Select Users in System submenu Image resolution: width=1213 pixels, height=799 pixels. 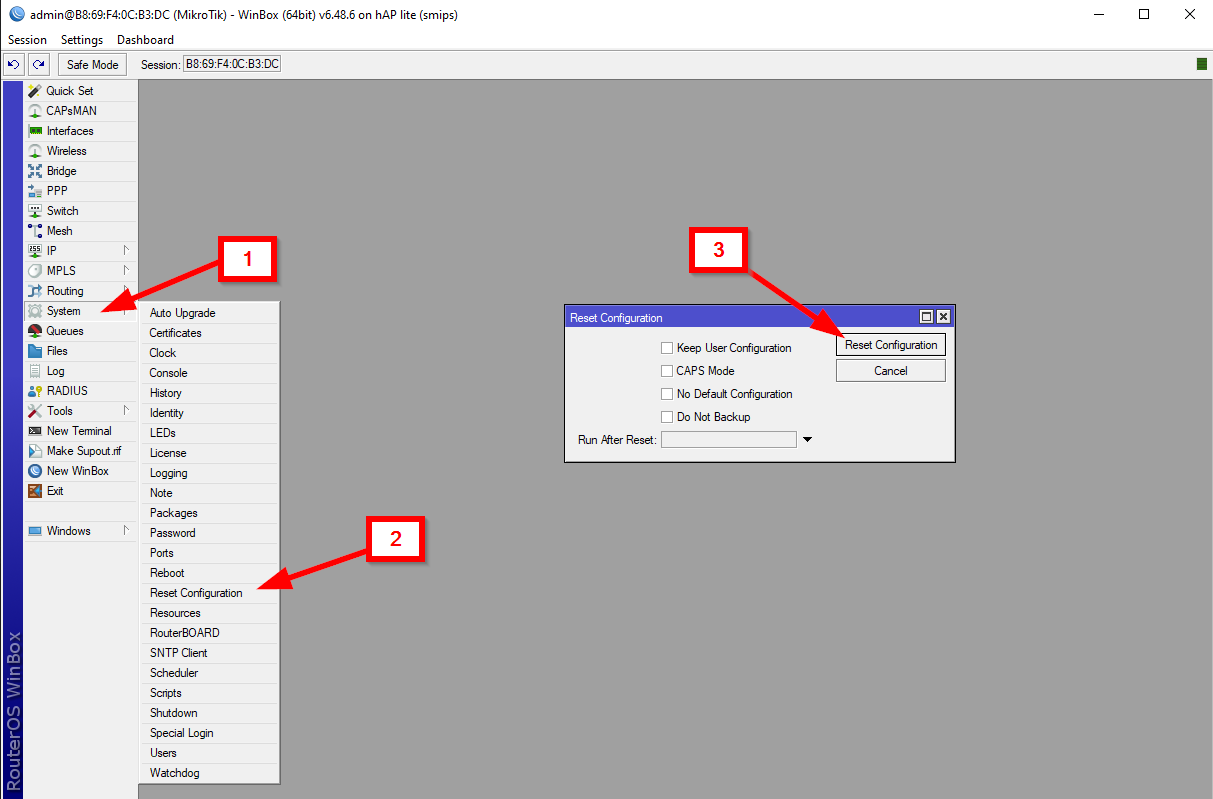[209, 753]
